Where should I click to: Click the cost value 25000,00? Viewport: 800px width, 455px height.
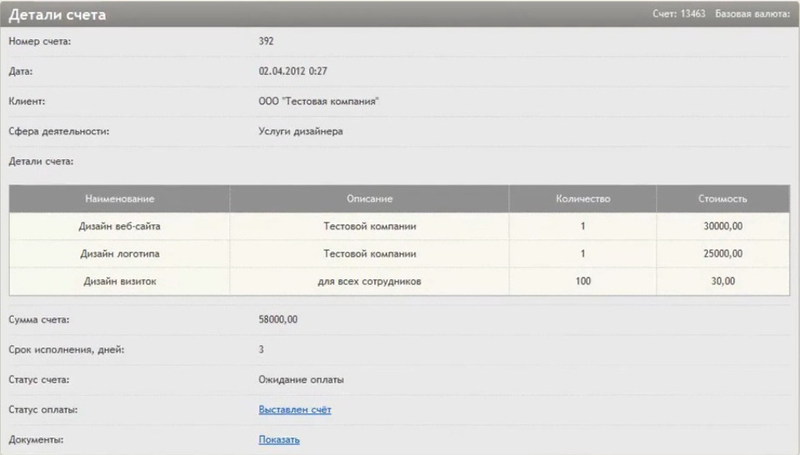pyautogui.click(x=723, y=254)
